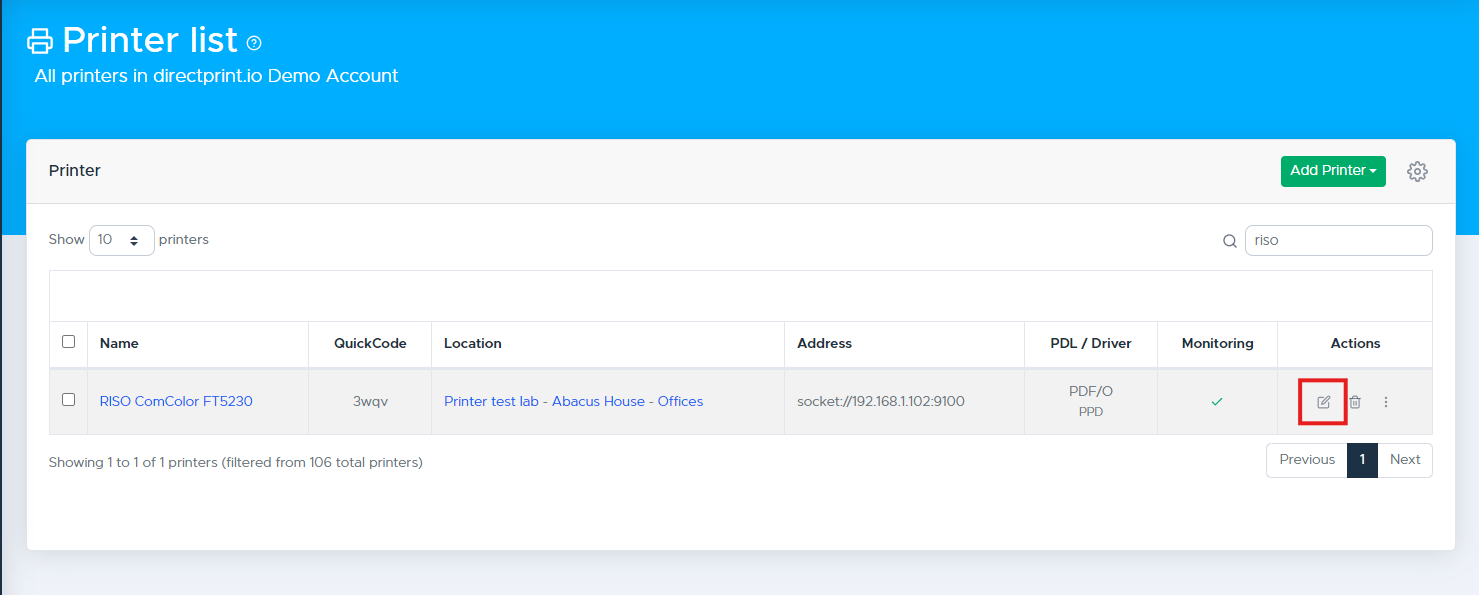
Task: Click the Actions column header
Action: 1355,343
